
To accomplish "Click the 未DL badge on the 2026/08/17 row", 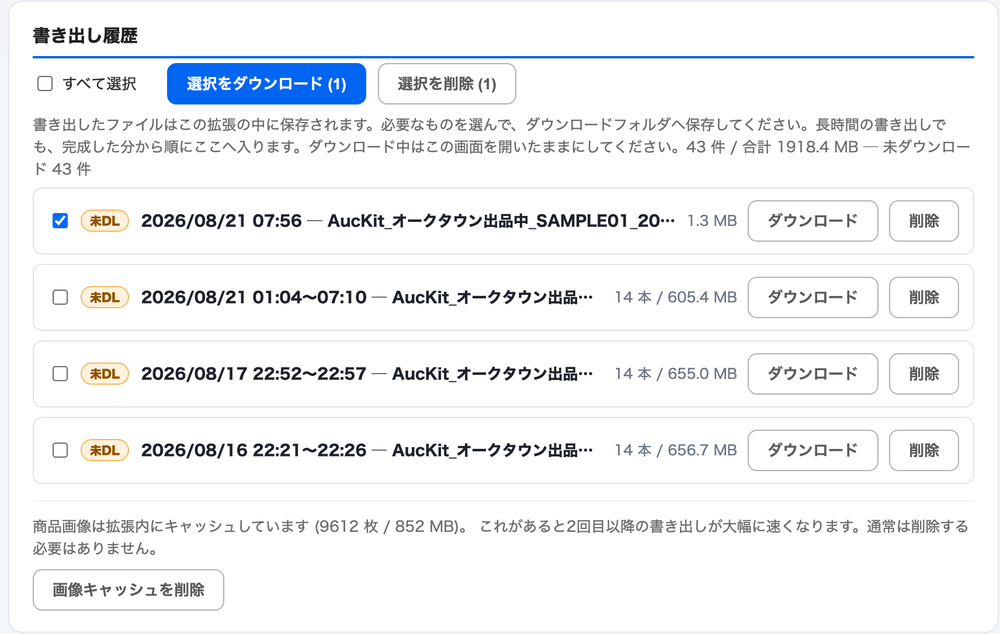I will click(x=105, y=374).
